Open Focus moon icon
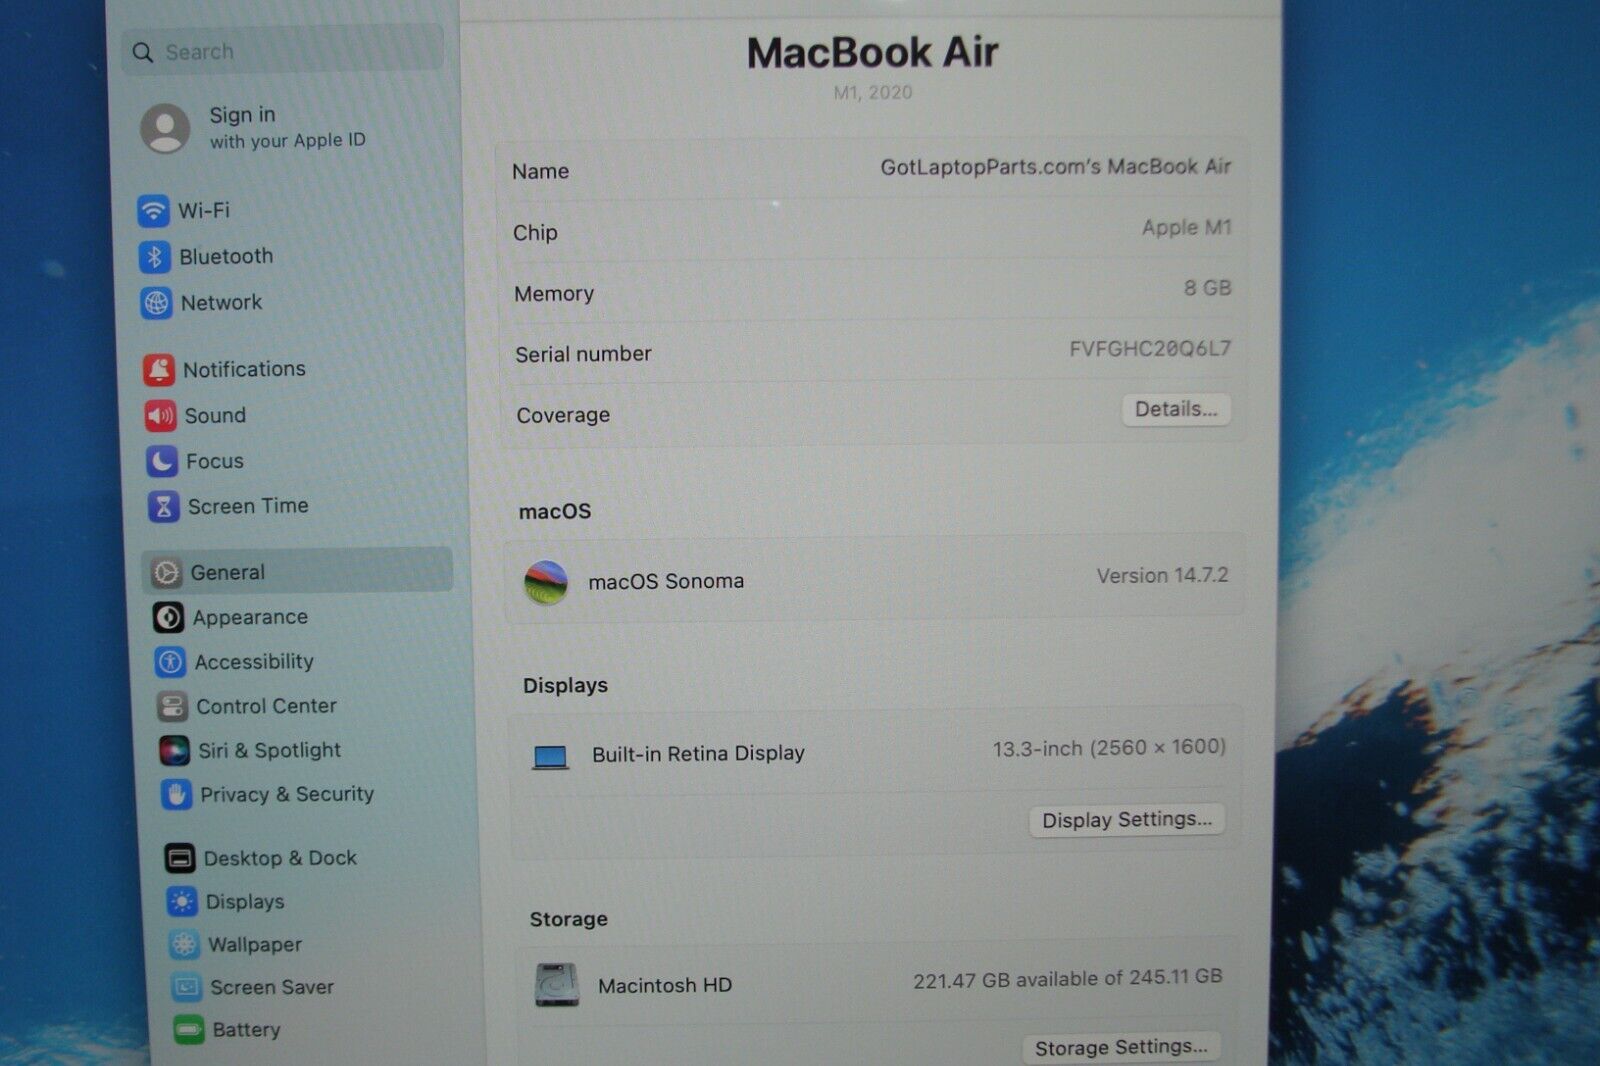This screenshot has height=1066, width=1600. pos(162,461)
